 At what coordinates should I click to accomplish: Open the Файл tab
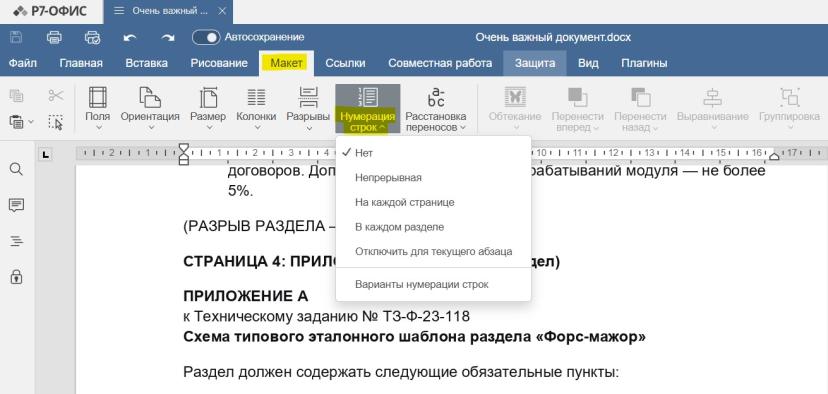[23, 63]
